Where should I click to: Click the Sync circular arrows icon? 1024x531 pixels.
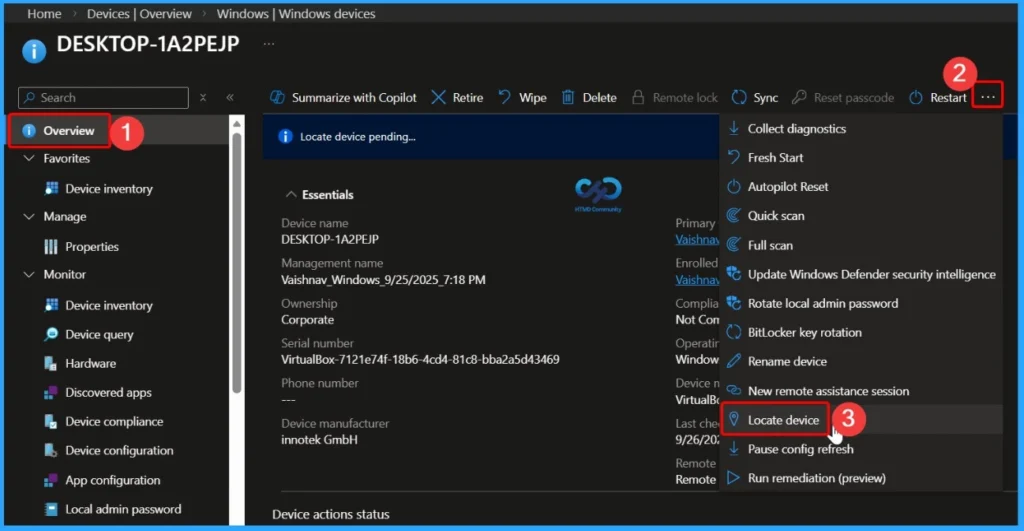[739, 97]
